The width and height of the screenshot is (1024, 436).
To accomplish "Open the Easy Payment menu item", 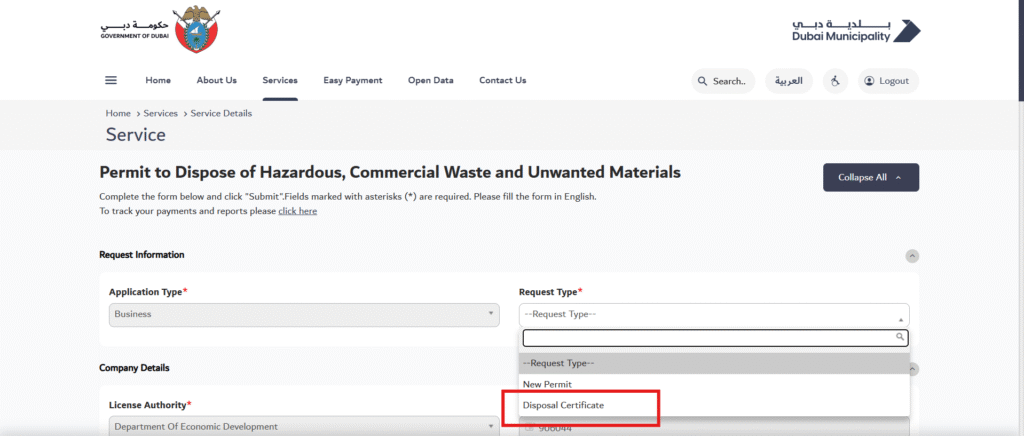I will click(x=352, y=81).
